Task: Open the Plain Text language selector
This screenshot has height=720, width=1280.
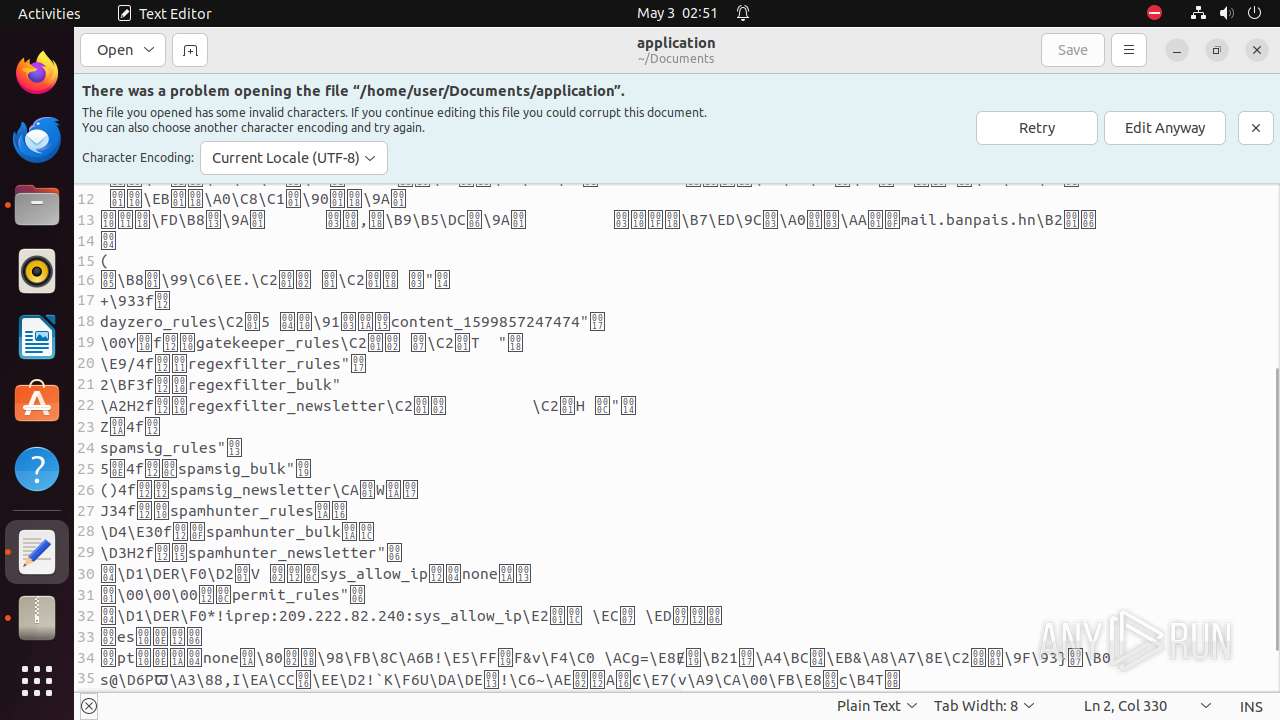Action: point(877,706)
